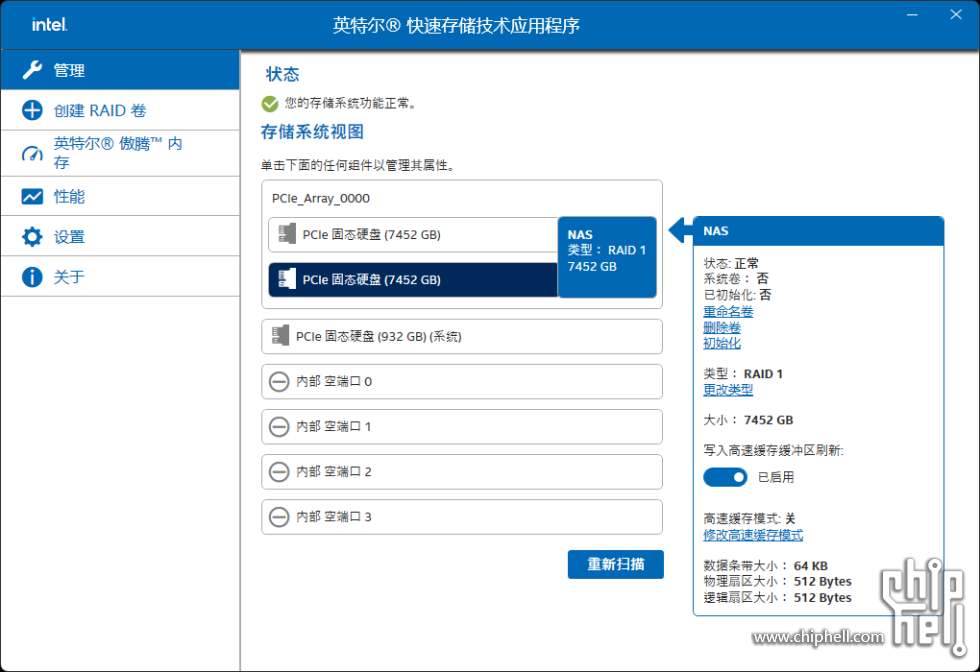The image size is (980, 672).
Task: Click the empty port icon for 内部 空端口 0
Action: pos(279,381)
